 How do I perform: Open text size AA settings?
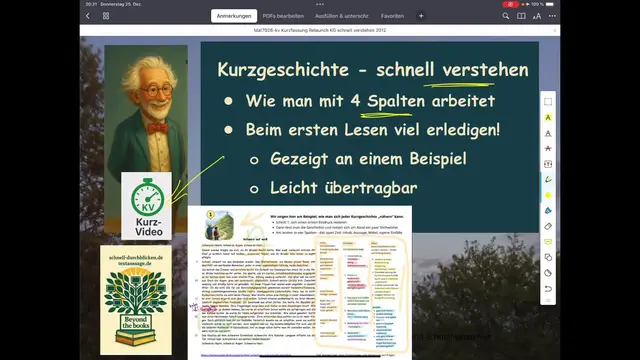click(537, 16)
